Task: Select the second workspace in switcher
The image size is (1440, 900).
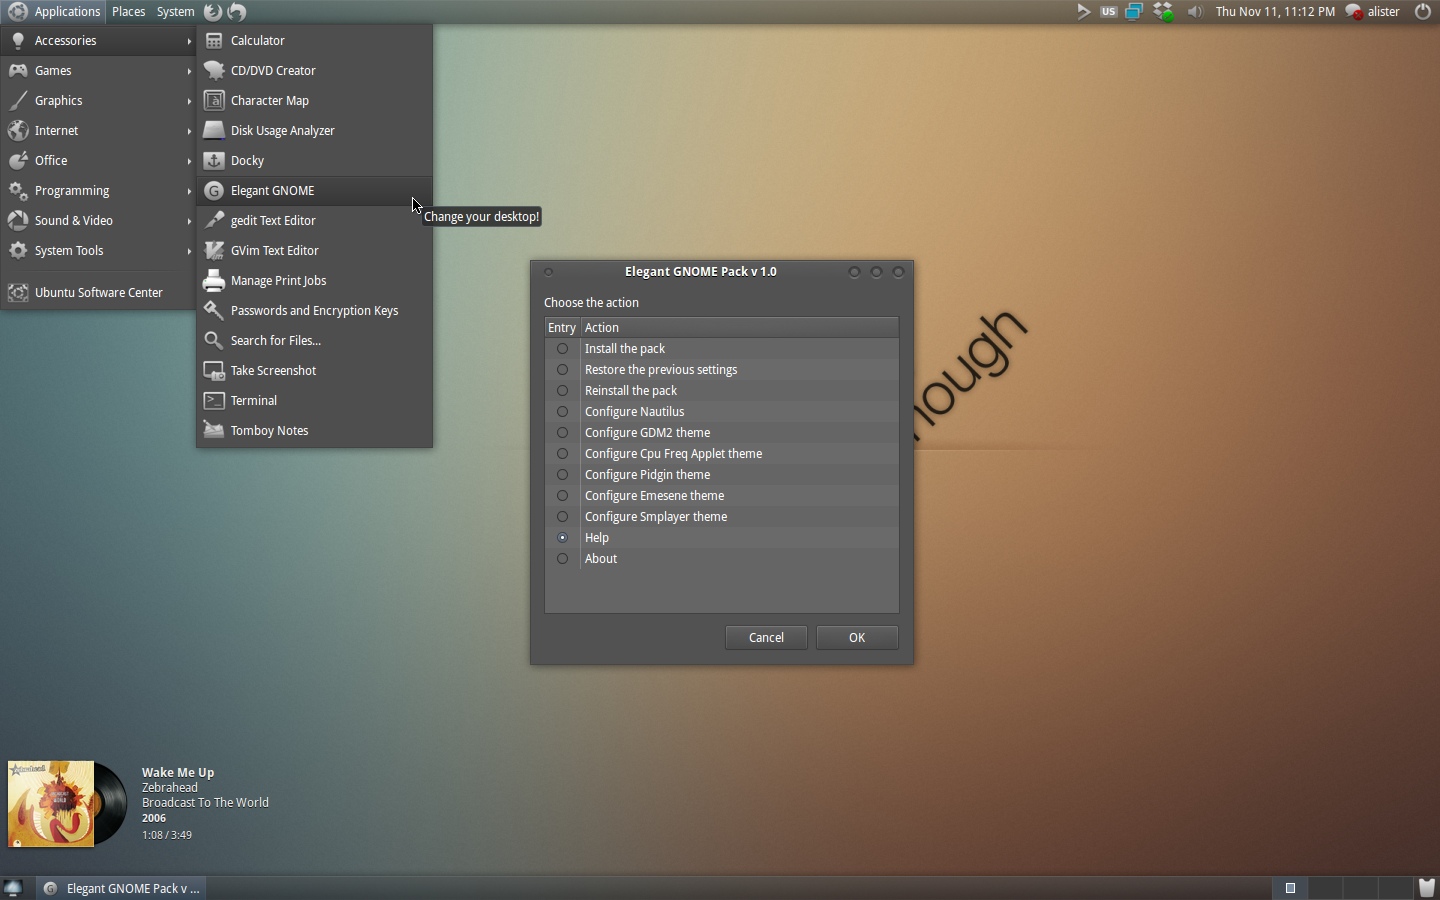Action: [1325, 887]
